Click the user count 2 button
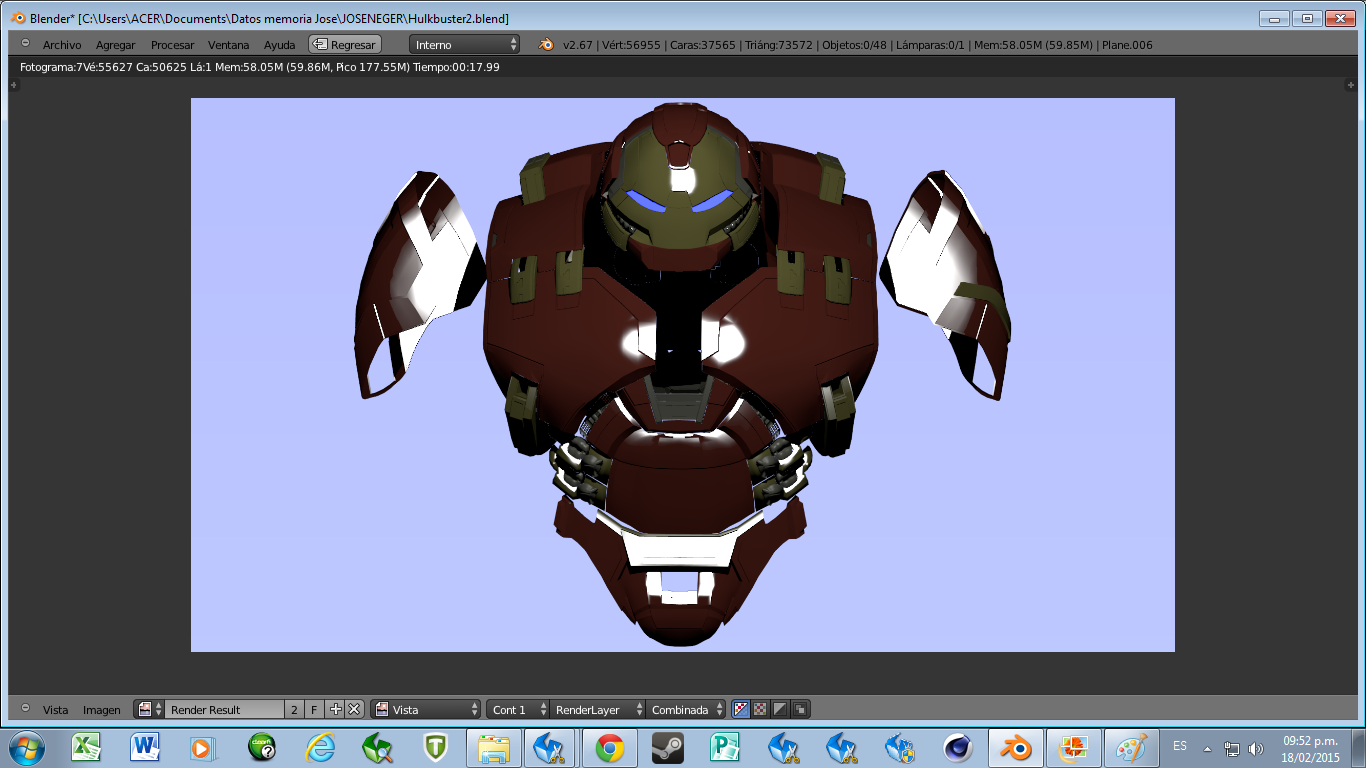Screen dimensions: 1366x770 point(295,709)
